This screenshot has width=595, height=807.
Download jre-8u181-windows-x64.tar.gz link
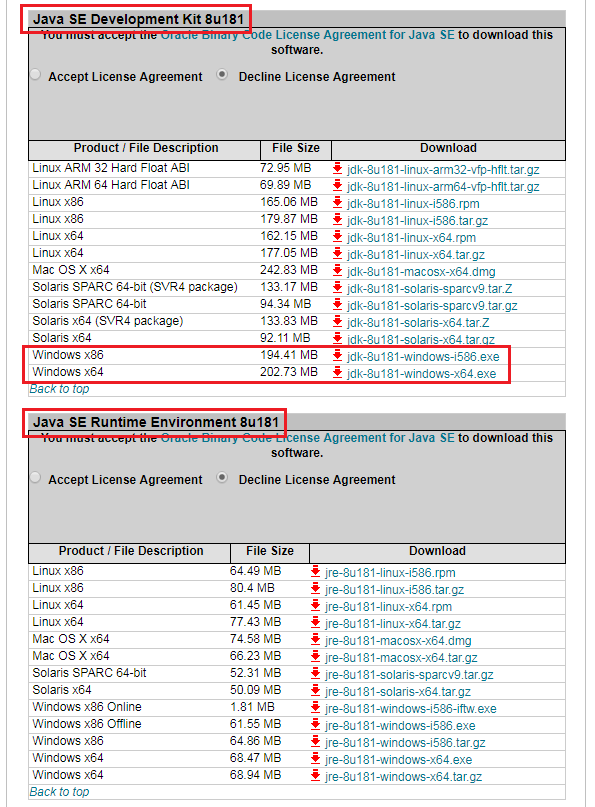tap(404, 777)
